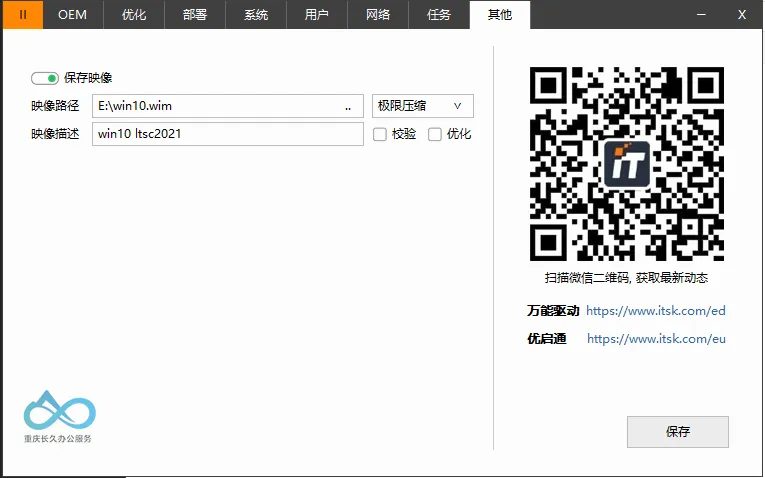Check the 优化 checkbox
Image resolution: width=765 pixels, height=478 pixels.
coord(435,134)
